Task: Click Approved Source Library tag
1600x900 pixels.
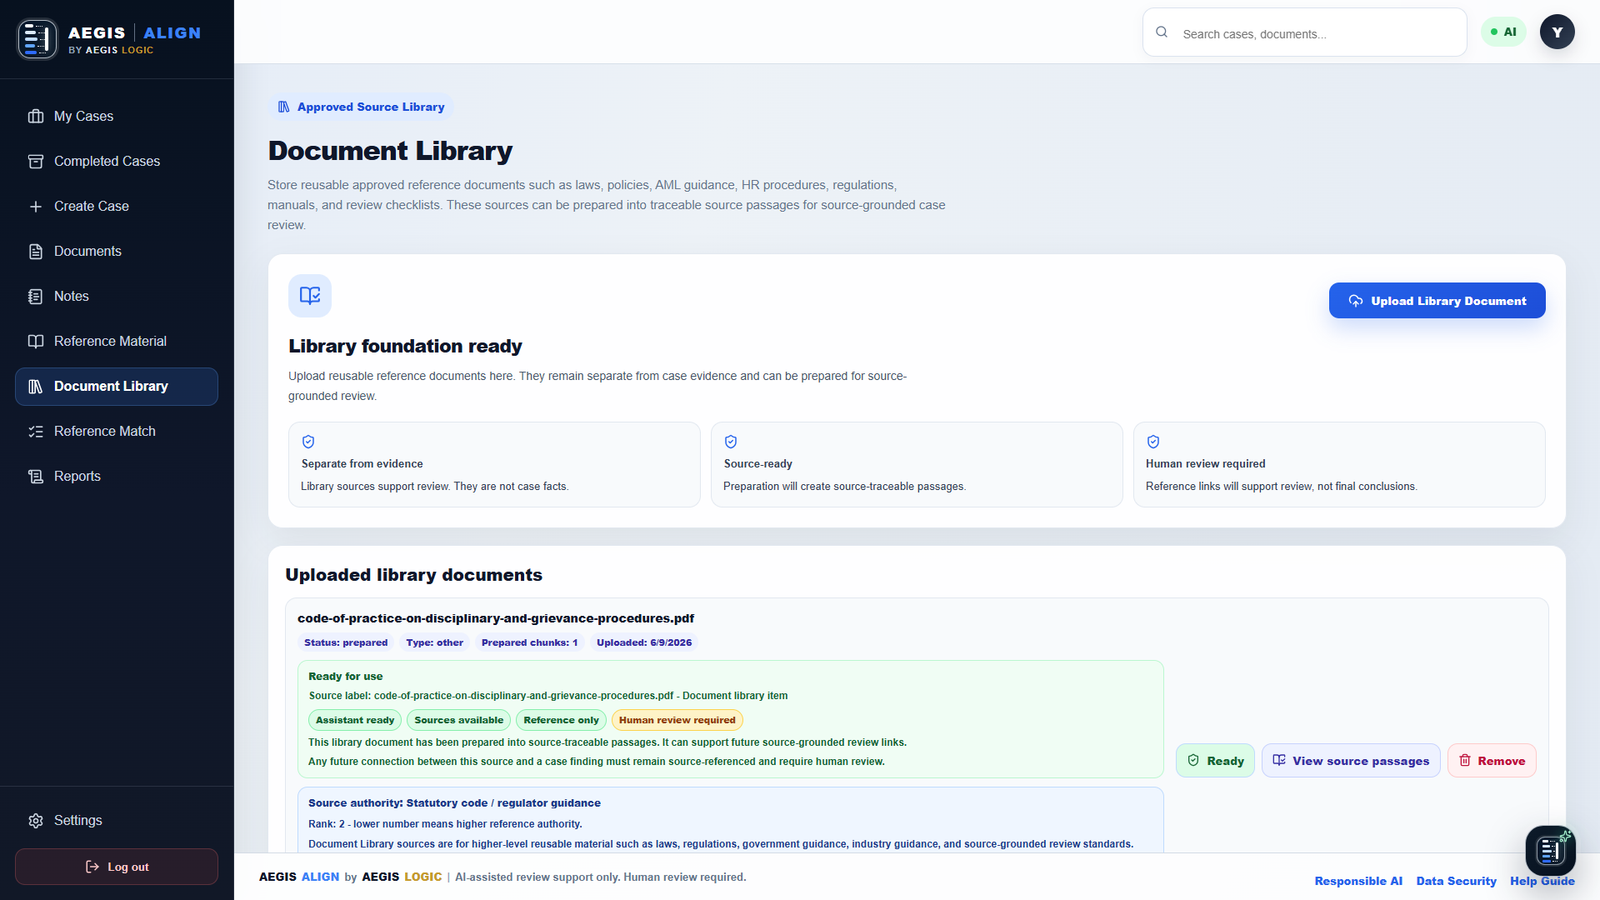Action: click(x=361, y=107)
